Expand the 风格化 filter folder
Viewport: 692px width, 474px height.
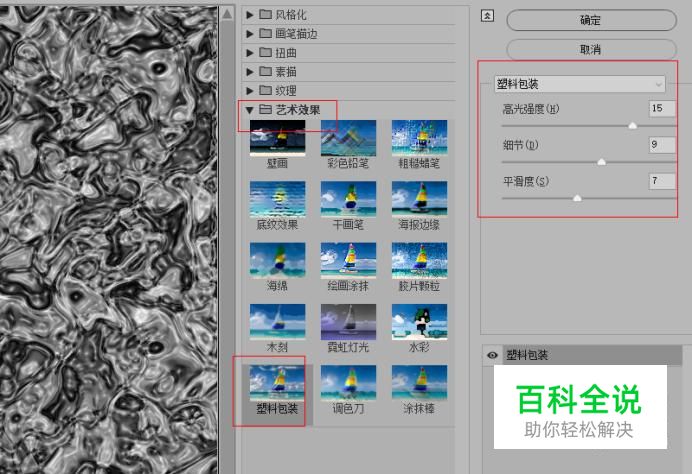249,15
